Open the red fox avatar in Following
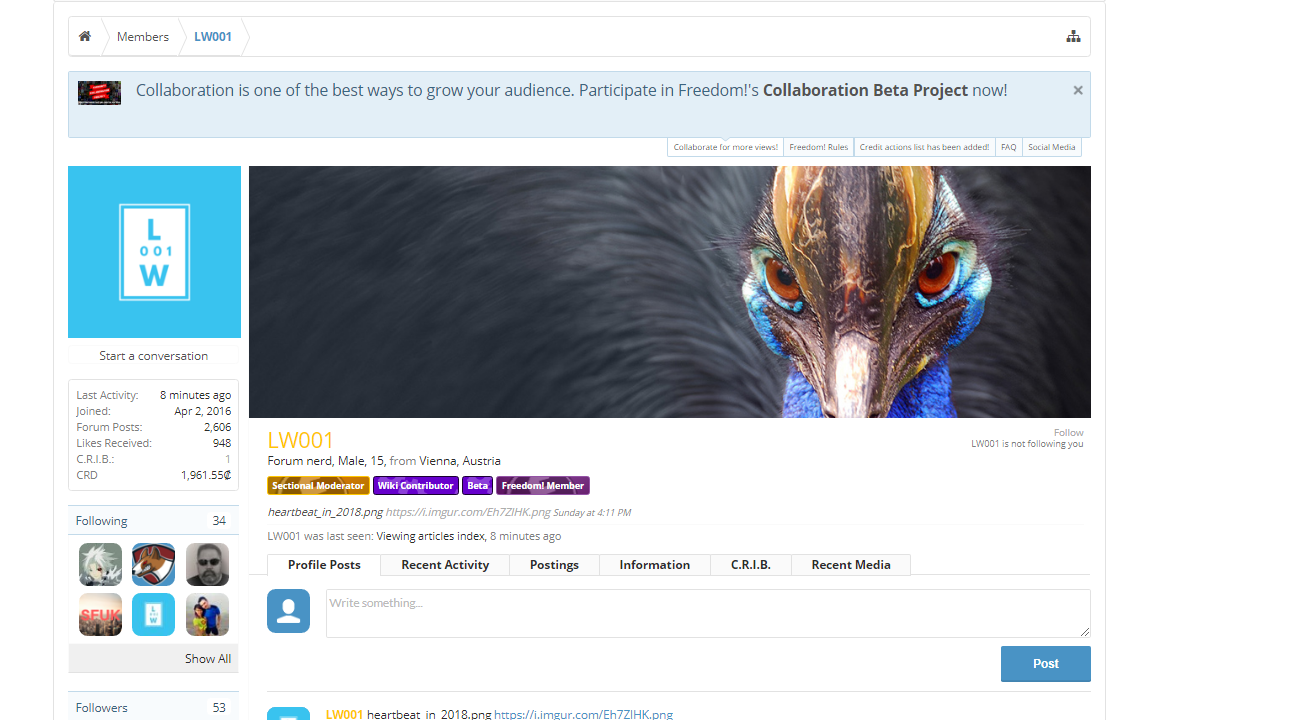The height and width of the screenshot is (720, 1305). click(154, 565)
